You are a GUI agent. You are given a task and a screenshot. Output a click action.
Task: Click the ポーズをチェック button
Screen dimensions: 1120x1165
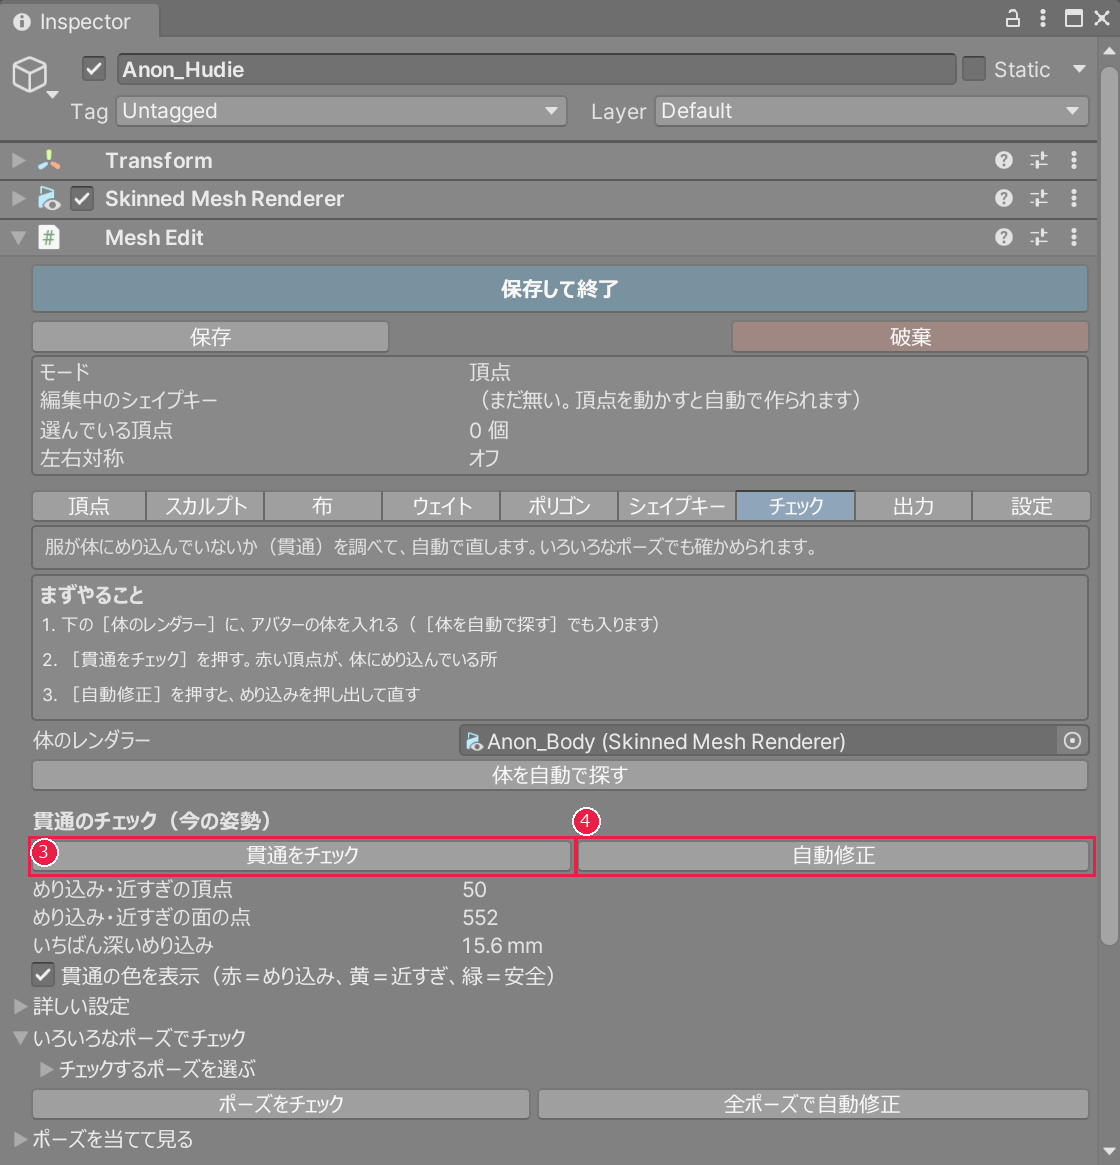(281, 1104)
